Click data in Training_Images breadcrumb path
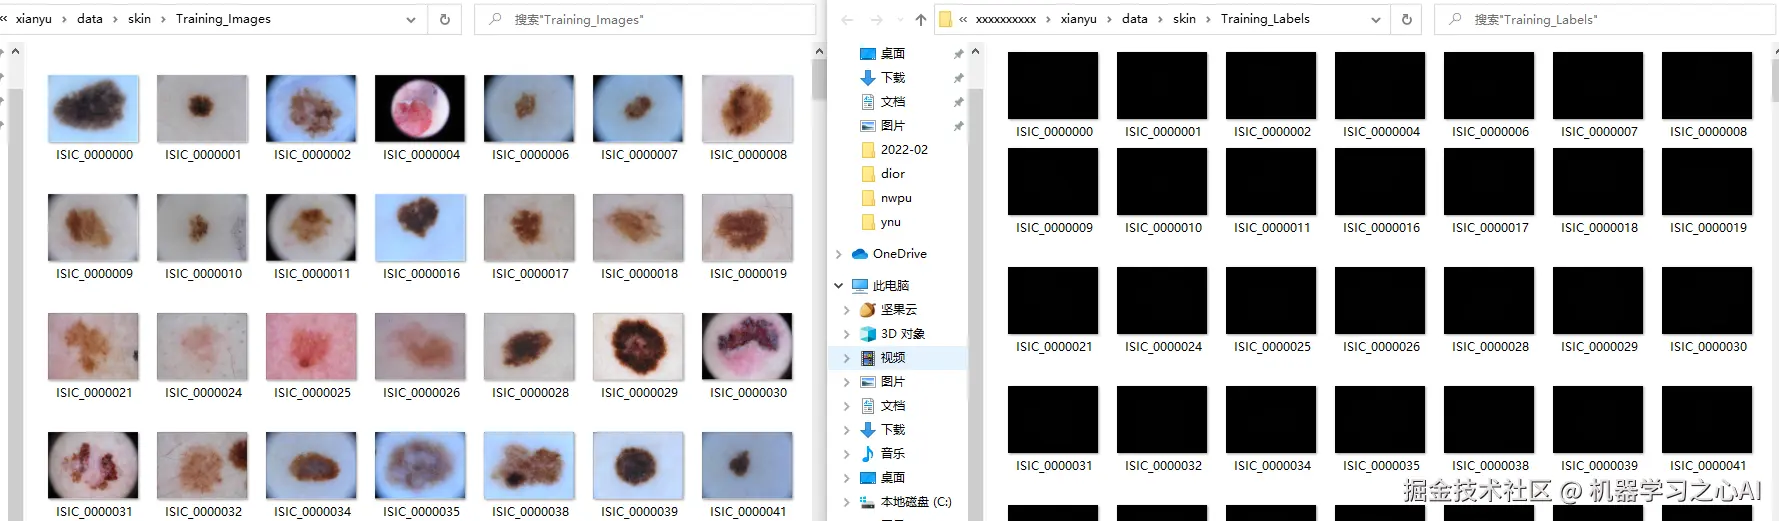The image size is (1779, 521). 90,19
